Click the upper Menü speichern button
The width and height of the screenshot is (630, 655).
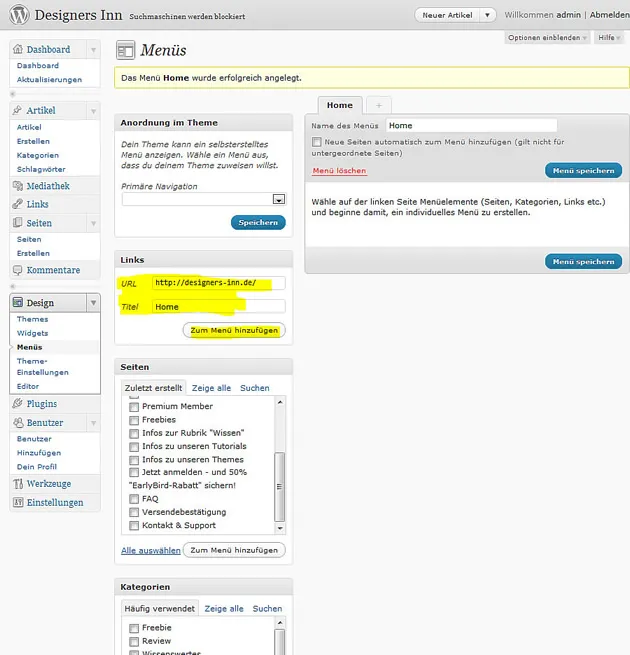pos(583,170)
